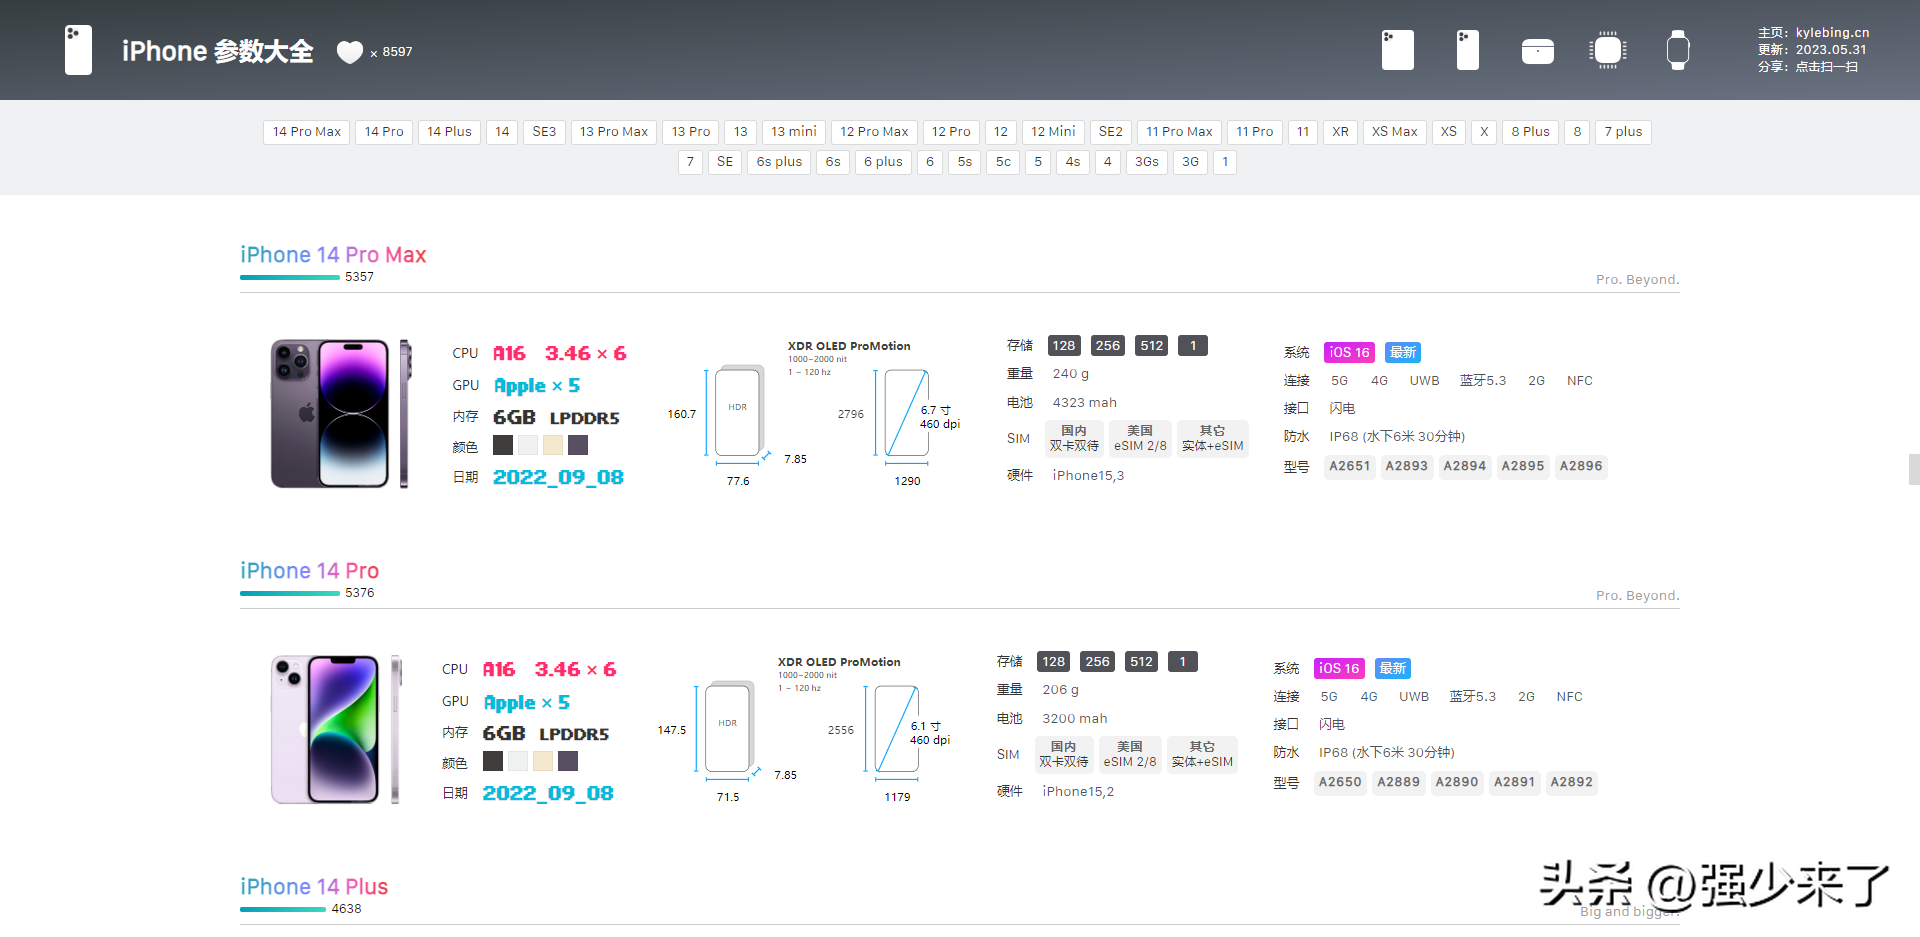
Task: Pick the deep purple swatch for 14 Pro Max
Action: [578, 445]
